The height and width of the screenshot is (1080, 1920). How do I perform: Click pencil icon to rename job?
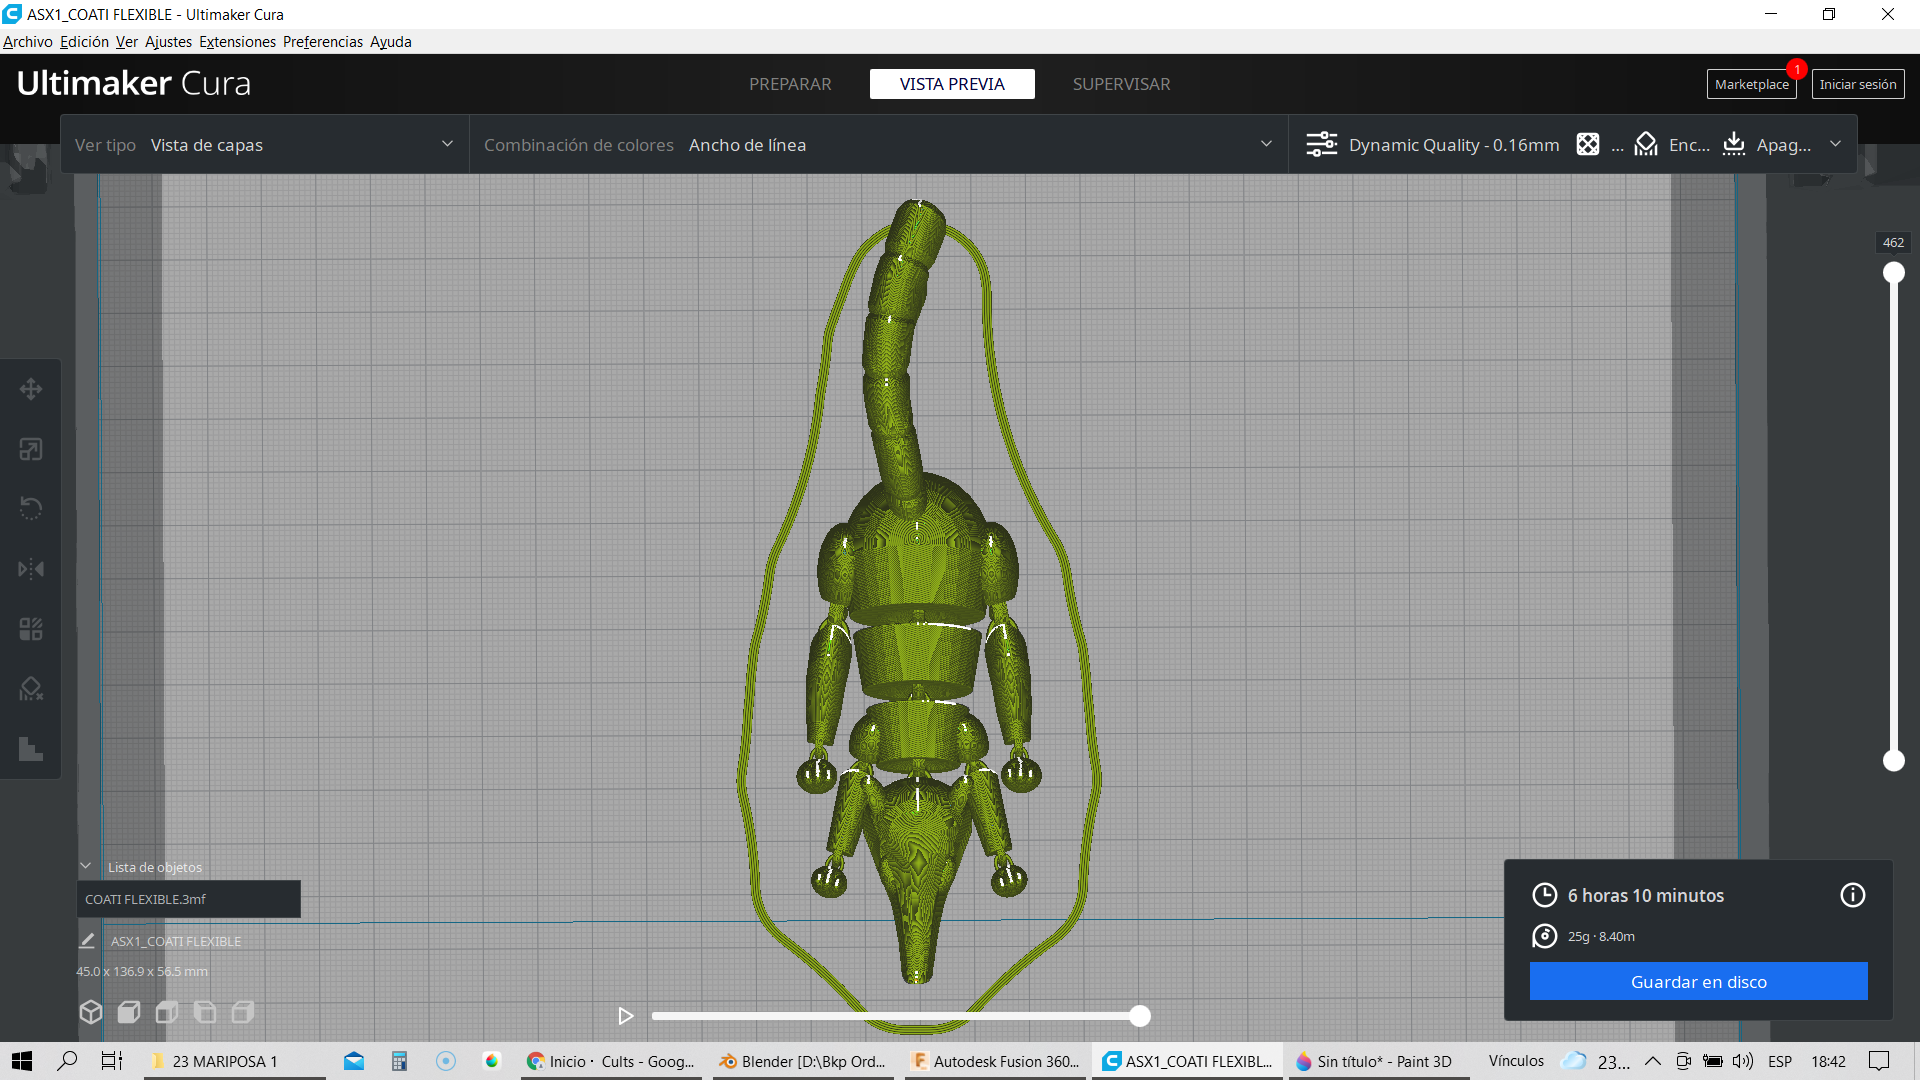pyautogui.click(x=87, y=941)
